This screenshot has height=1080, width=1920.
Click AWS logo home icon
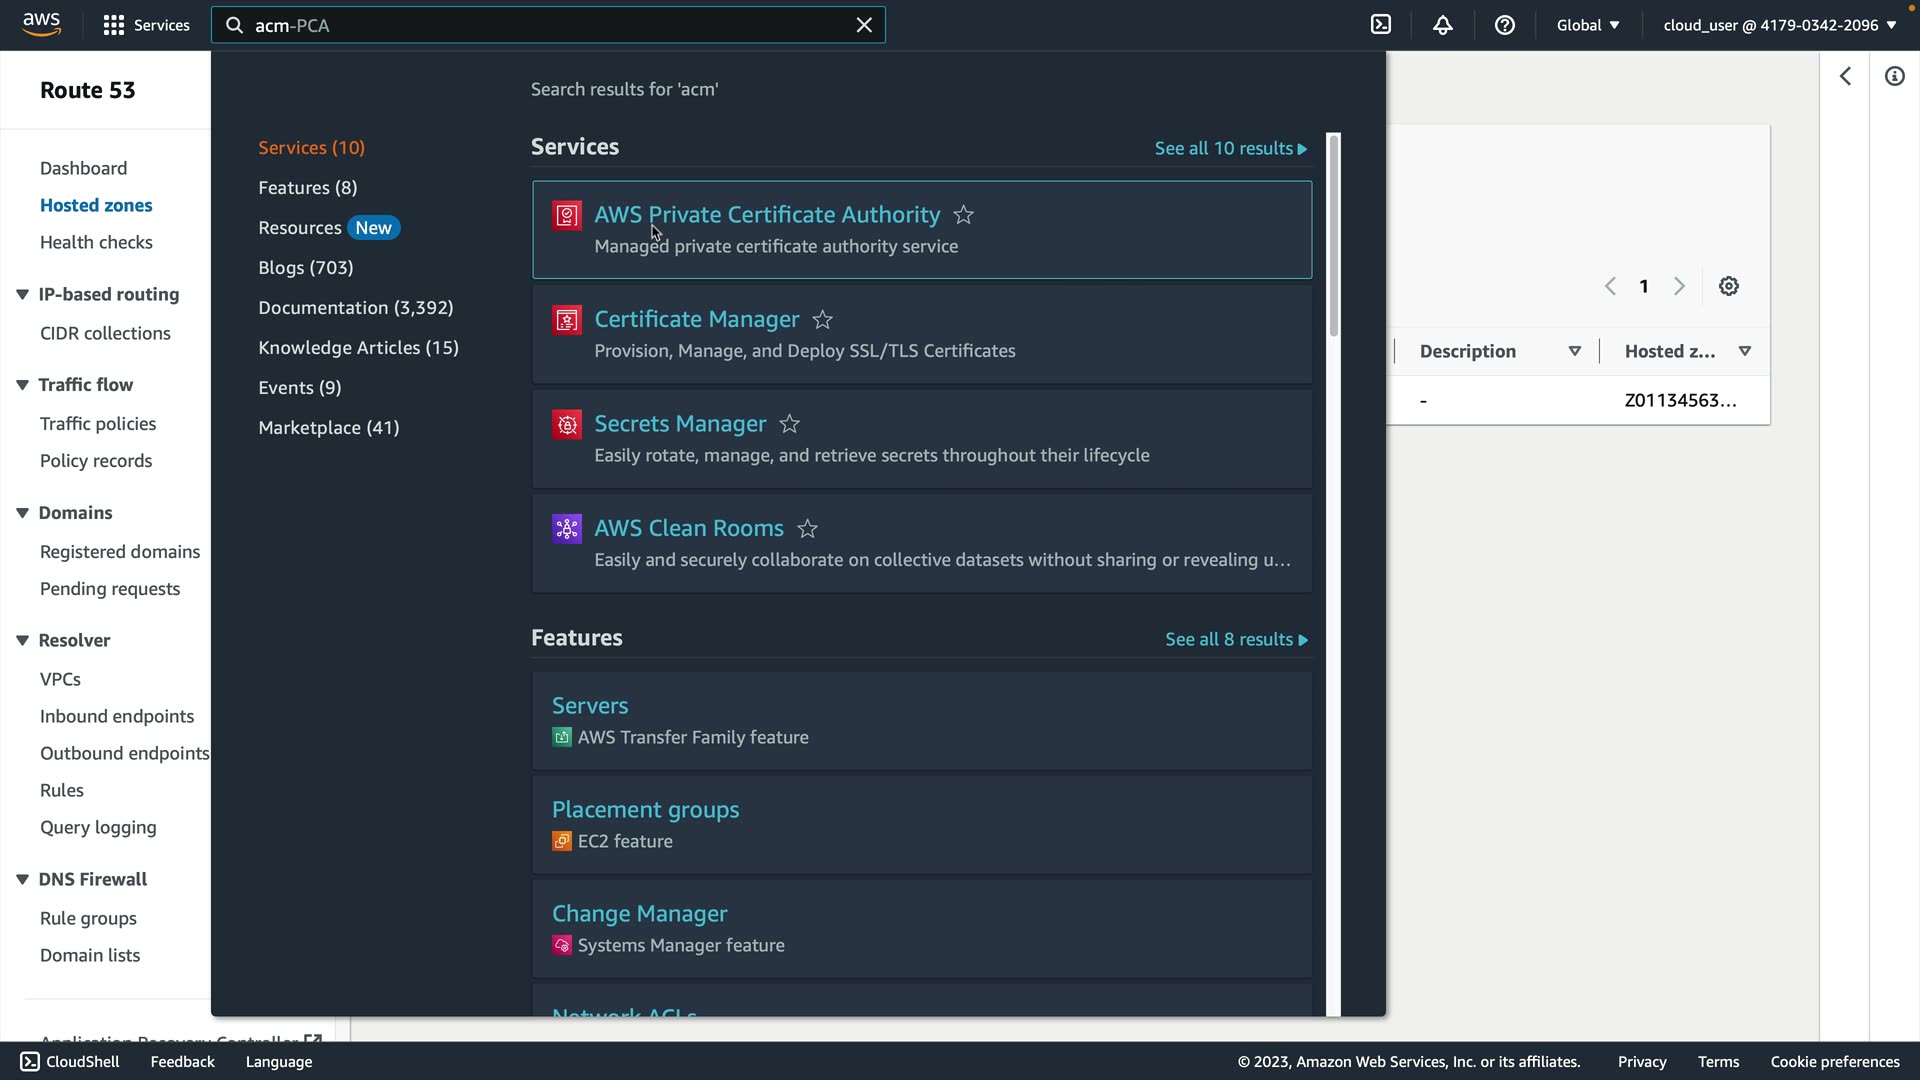41,24
